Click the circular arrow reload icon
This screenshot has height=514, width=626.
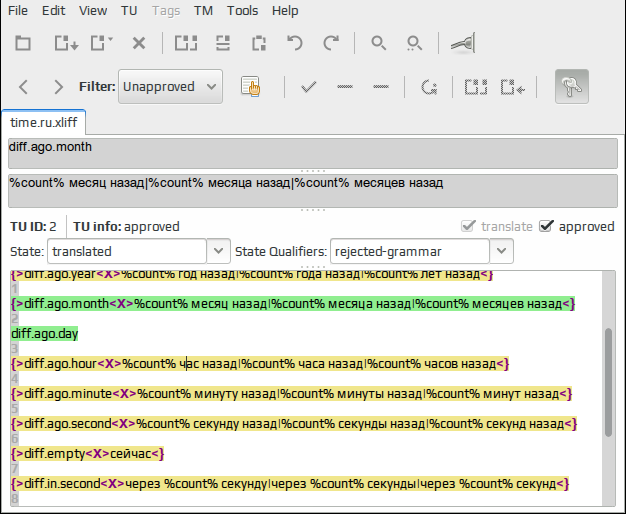pos(429,87)
